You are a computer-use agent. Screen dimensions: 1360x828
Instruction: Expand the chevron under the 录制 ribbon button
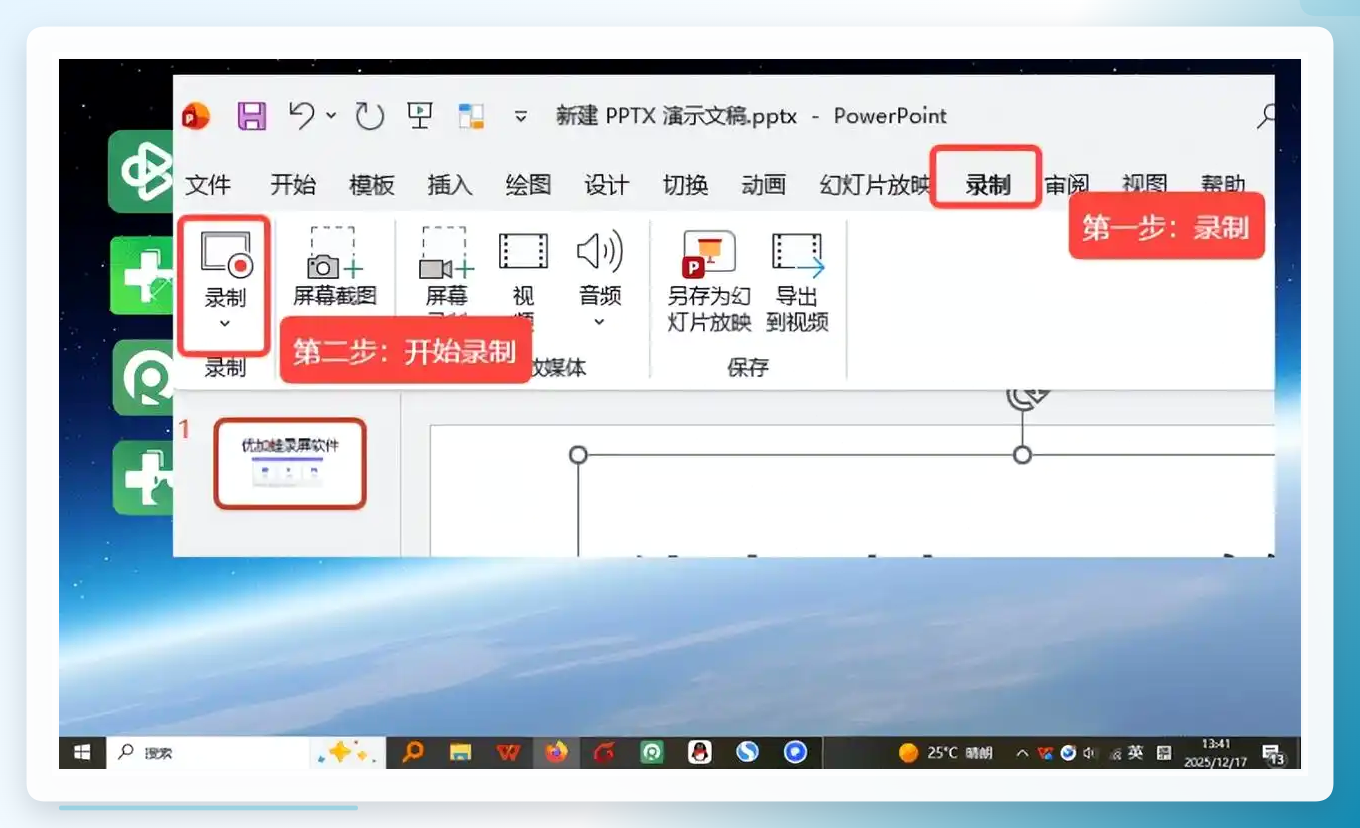pos(225,323)
